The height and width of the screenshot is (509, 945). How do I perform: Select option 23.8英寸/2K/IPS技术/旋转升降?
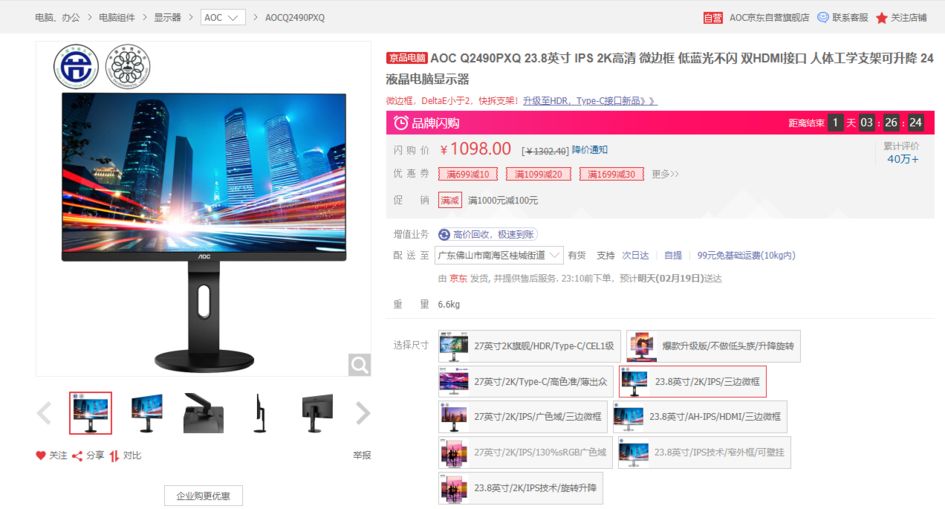[x=520, y=488]
